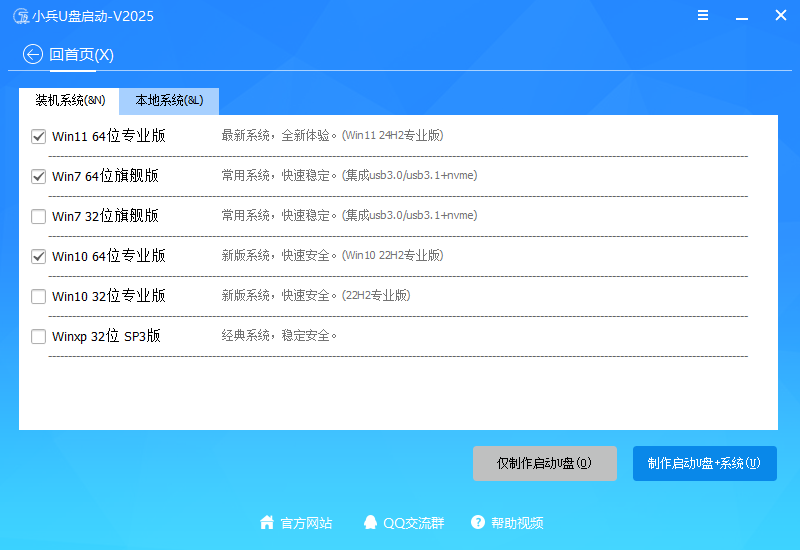Click description 新版系统 (22H2专业版)
This screenshot has width=800, height=550.
(316, 295)
